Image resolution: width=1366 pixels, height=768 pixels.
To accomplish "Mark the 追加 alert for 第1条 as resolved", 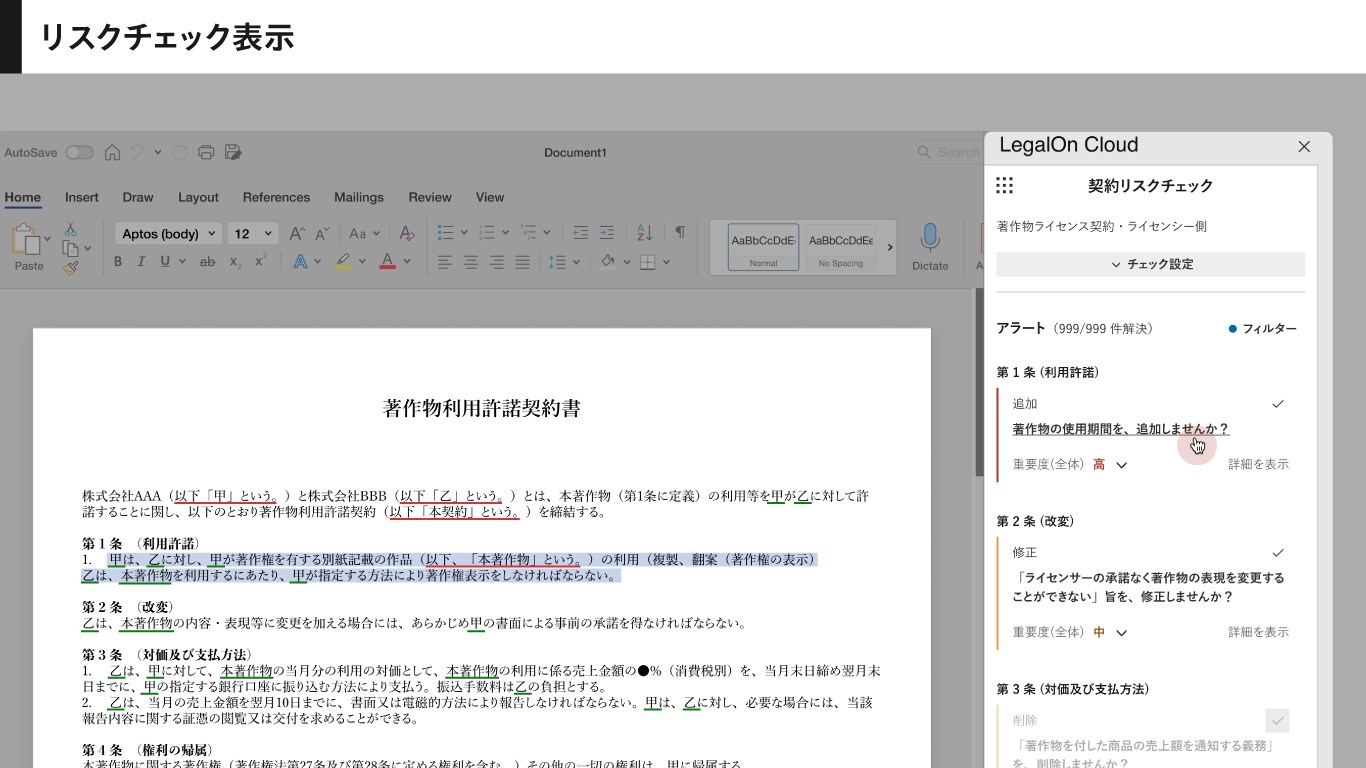I will point(1277,404).
